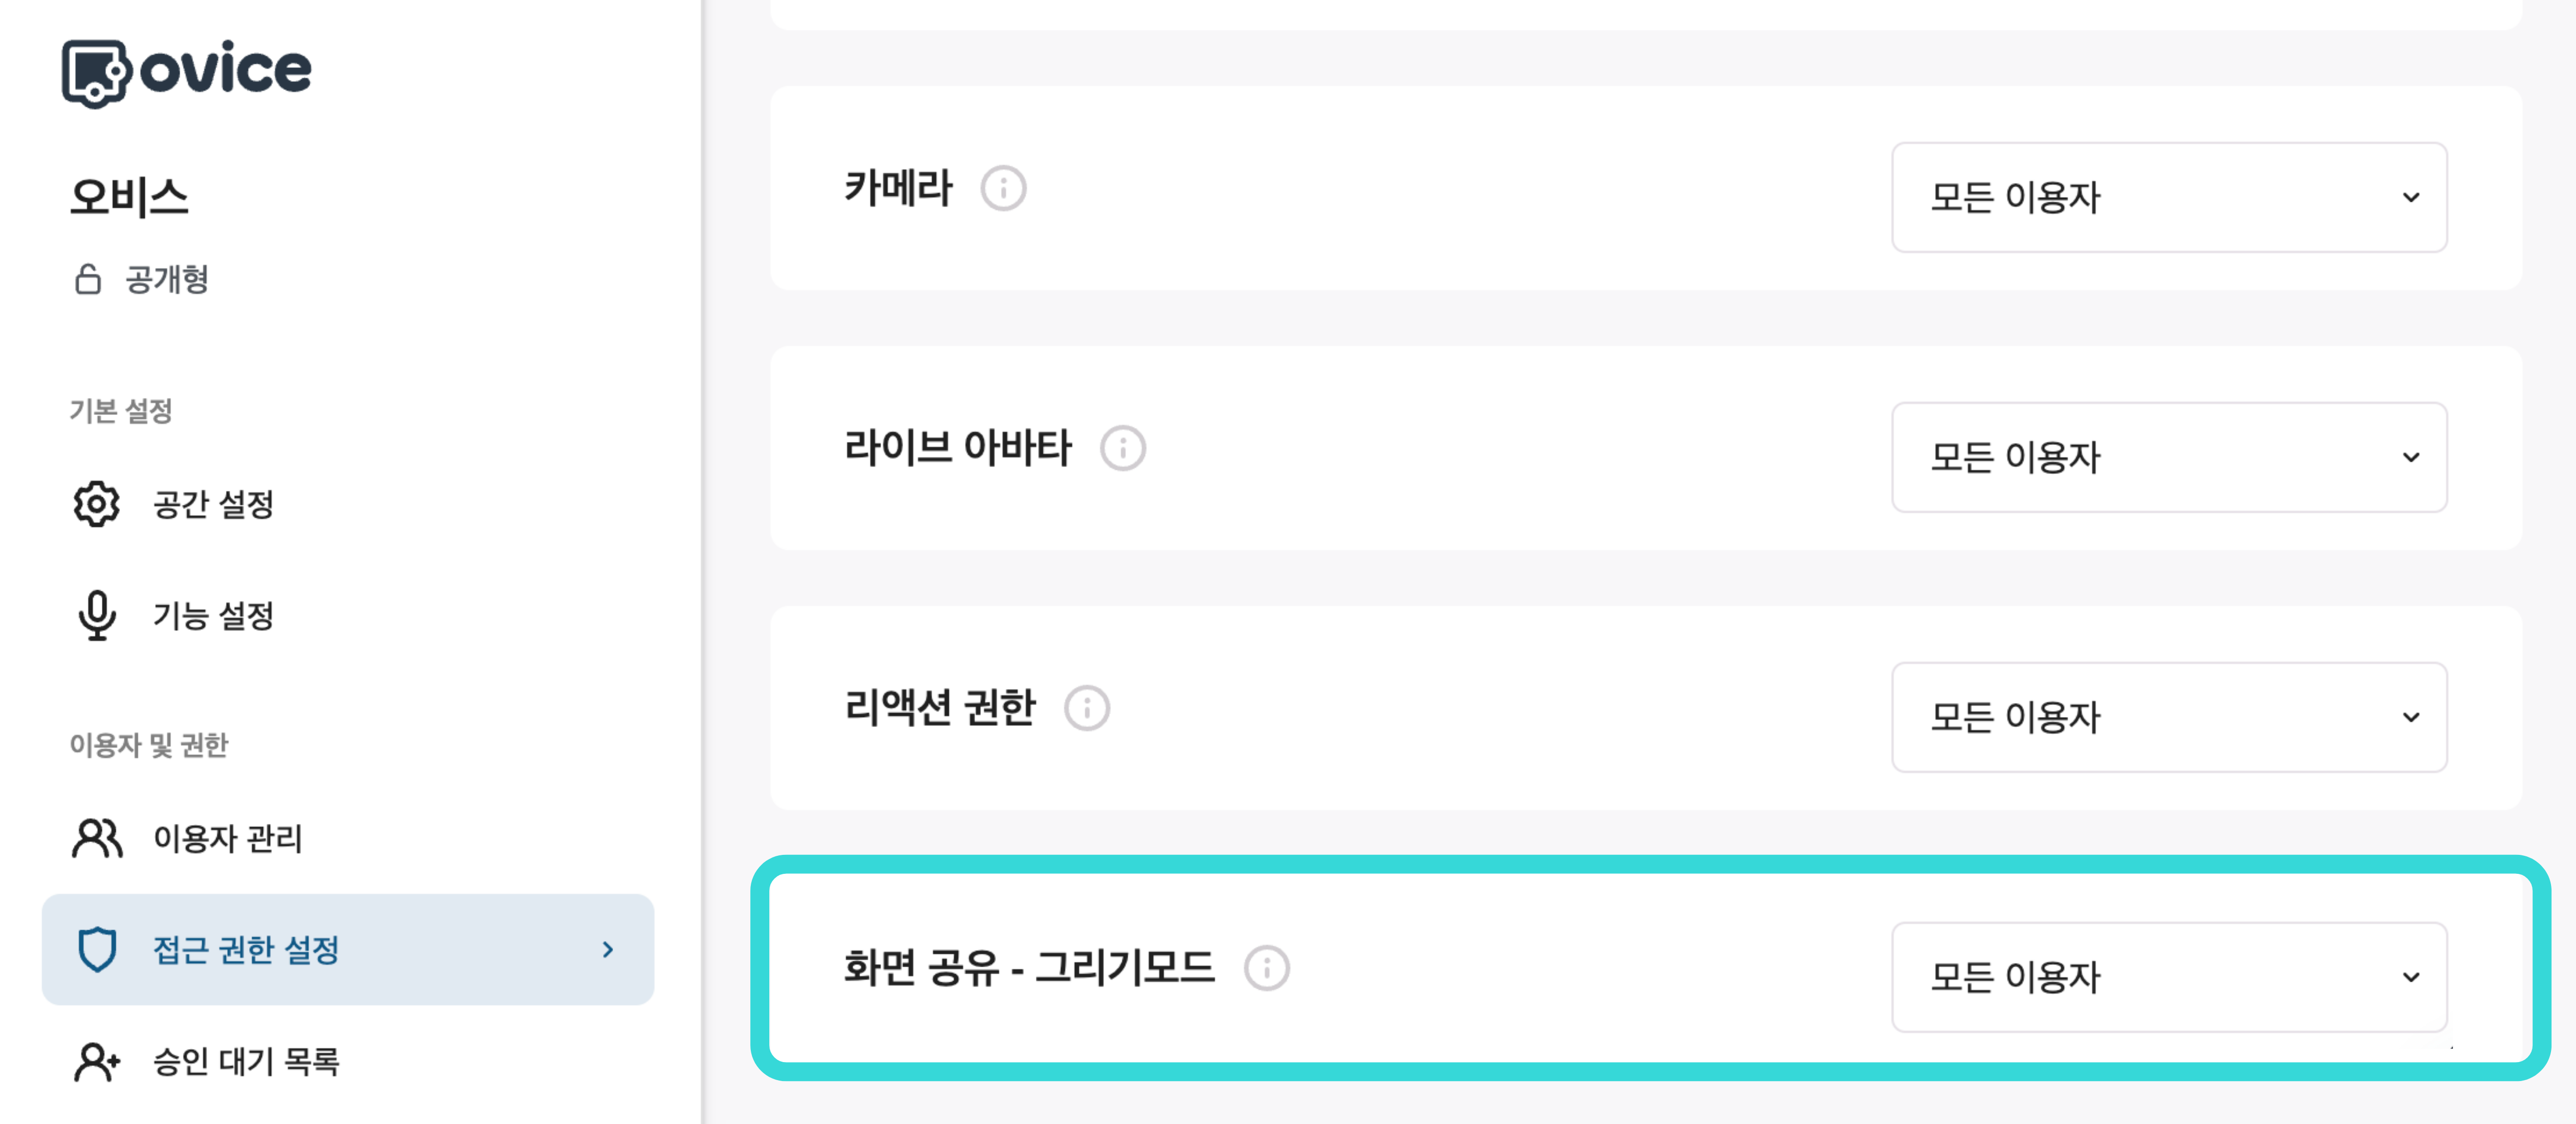Open the info icon next to 리액션 권한
The height and width of the screenshot is (1124, 2576).
1088,708
